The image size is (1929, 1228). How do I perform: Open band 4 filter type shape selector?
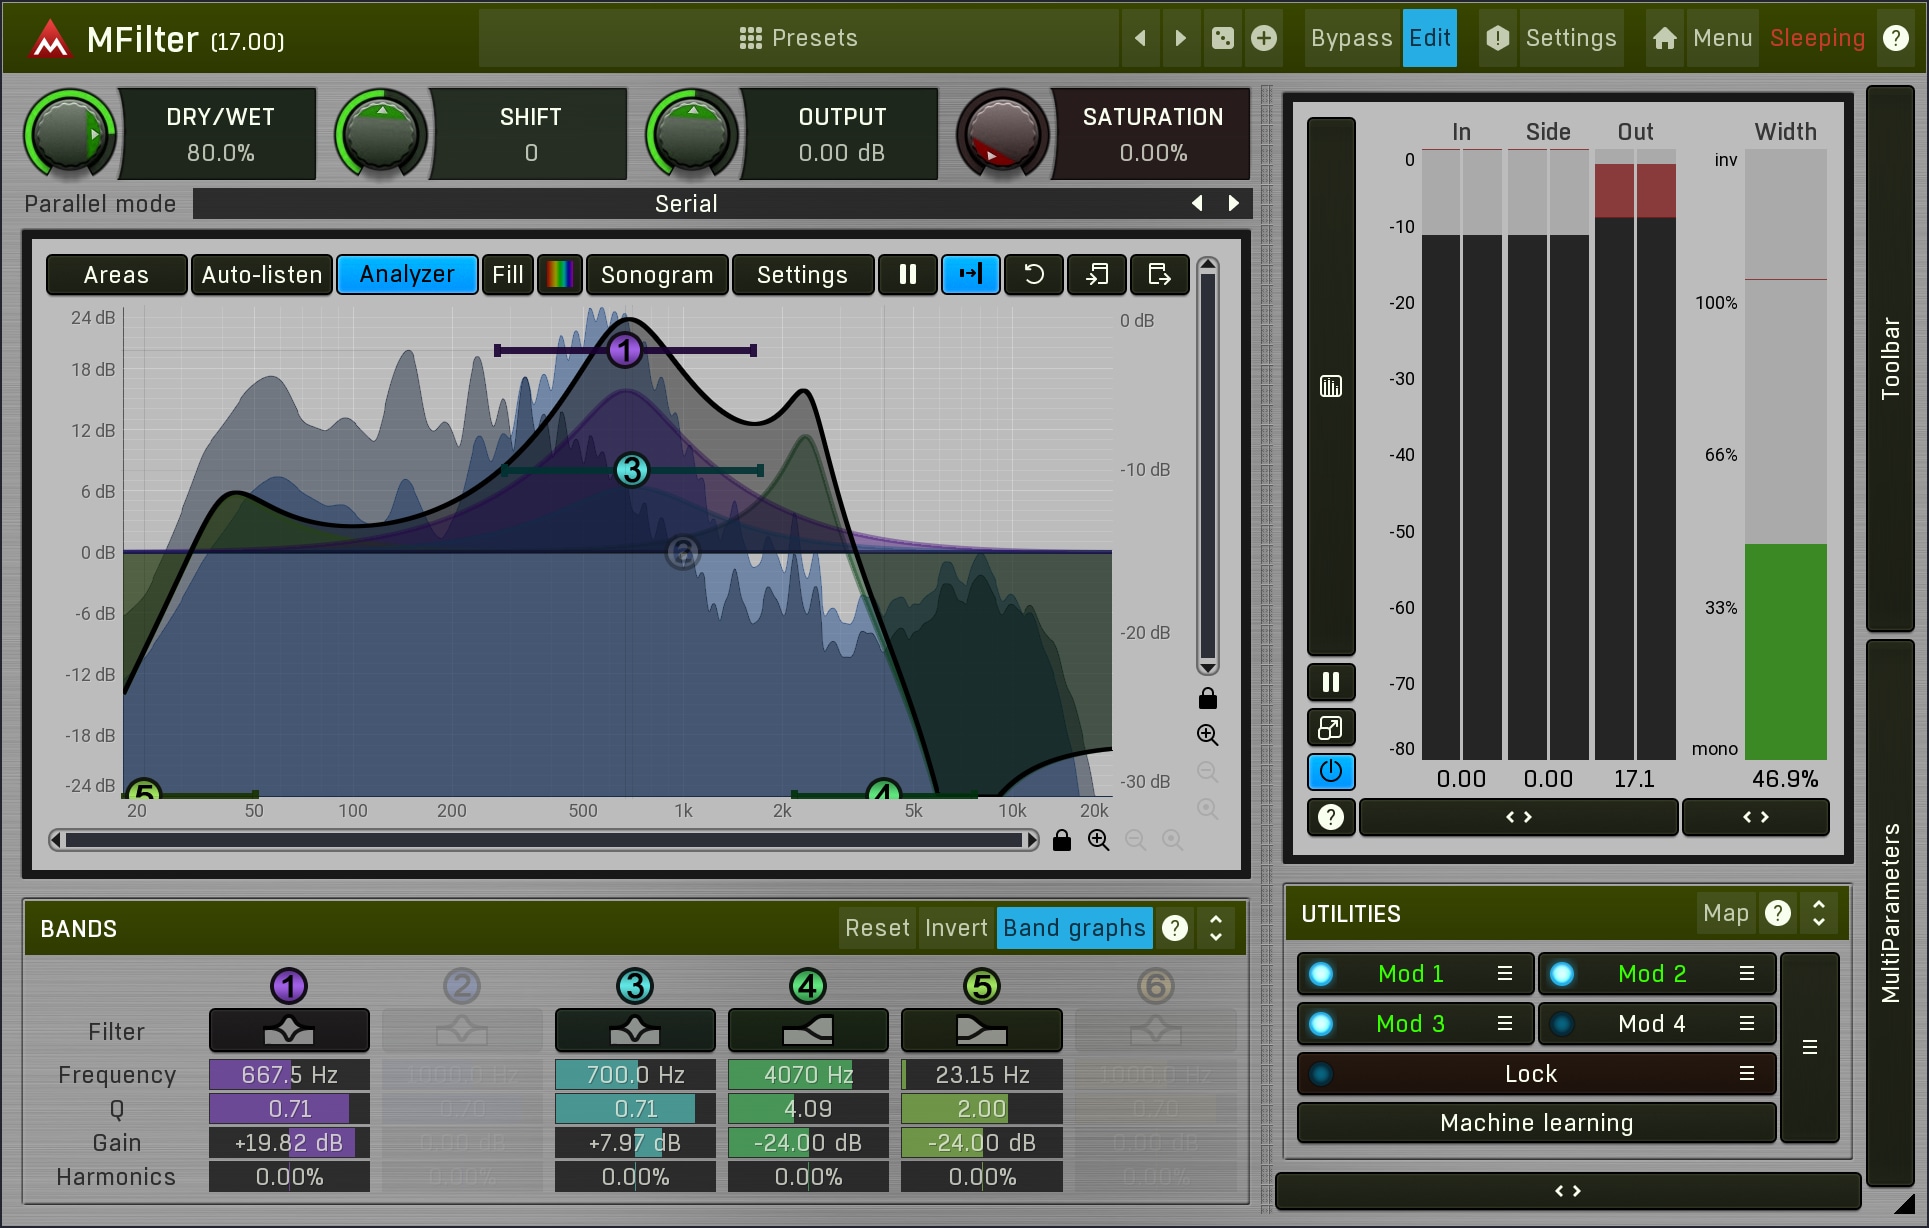pyautogui.click(x=807, y=1029)
